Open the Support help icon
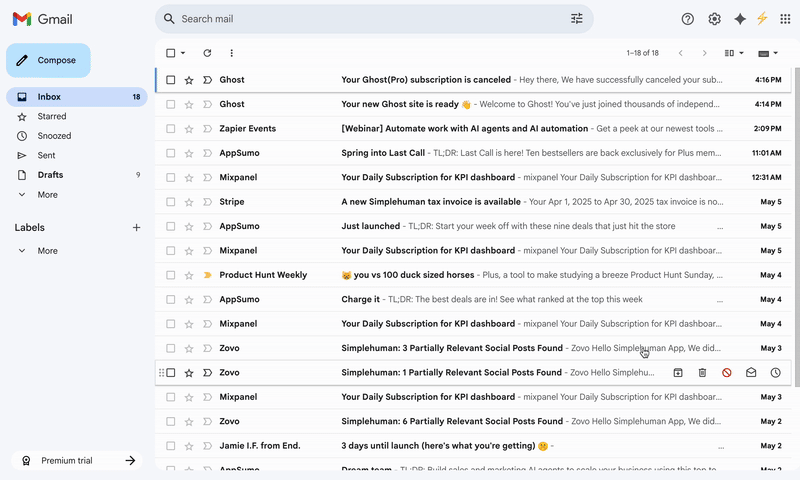 [x=687, y=19]
